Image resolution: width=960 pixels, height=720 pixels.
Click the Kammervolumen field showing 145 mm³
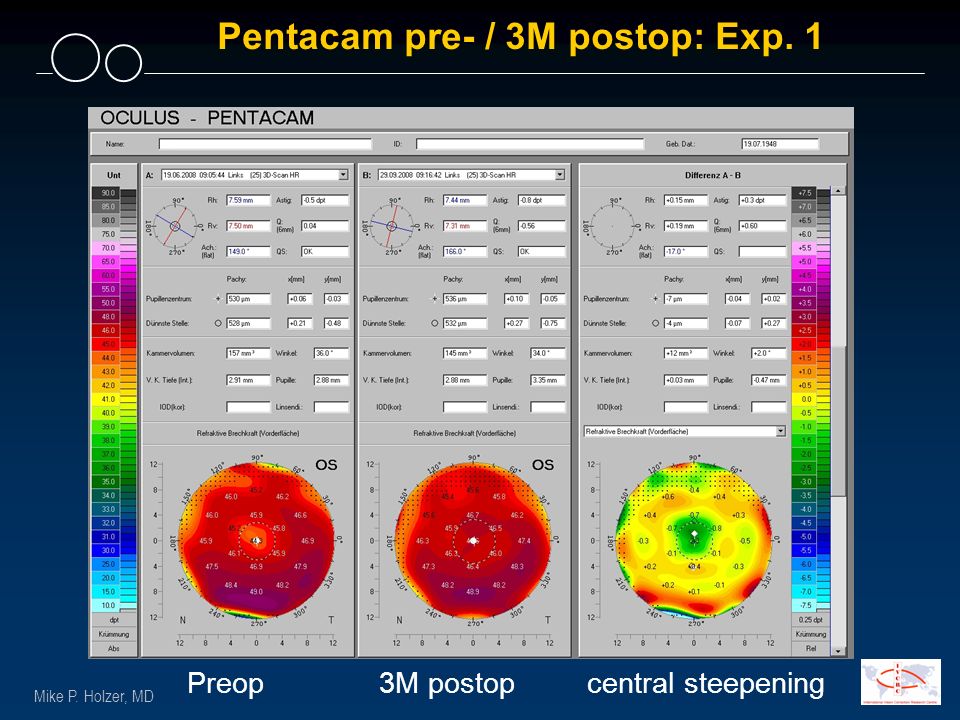point(465,353)
